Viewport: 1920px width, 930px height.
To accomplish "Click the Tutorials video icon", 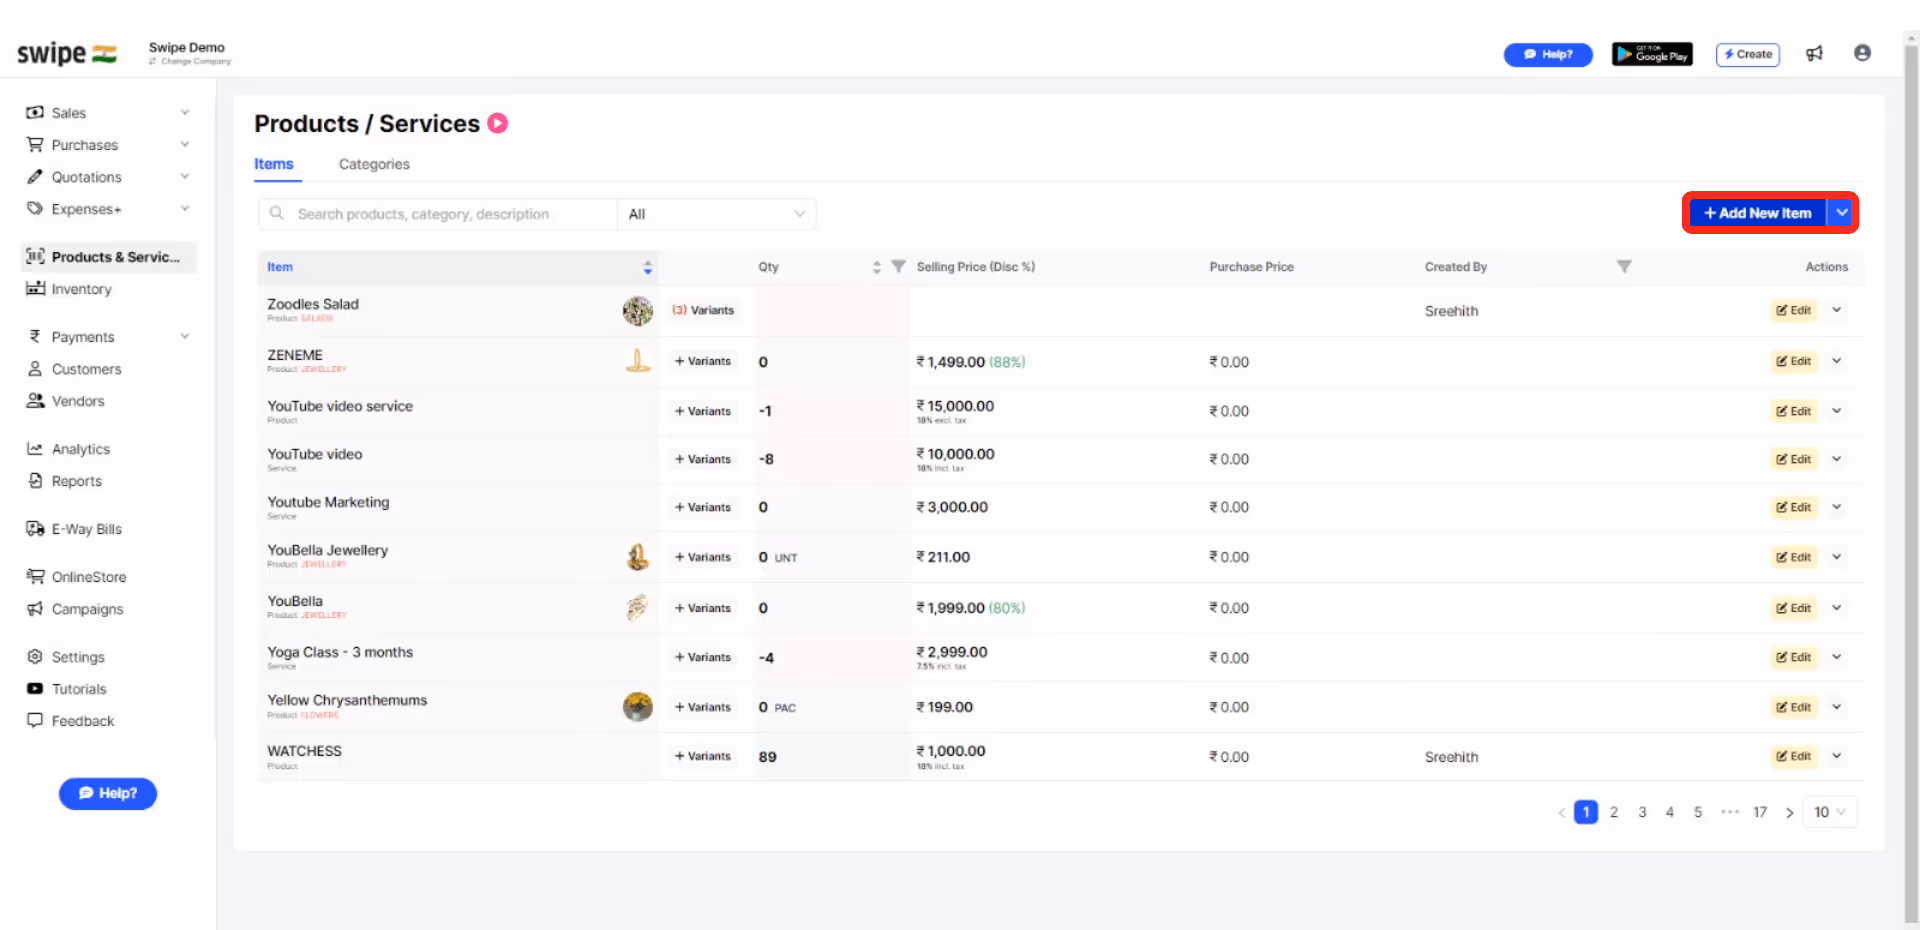I will [x=35, y=689].
